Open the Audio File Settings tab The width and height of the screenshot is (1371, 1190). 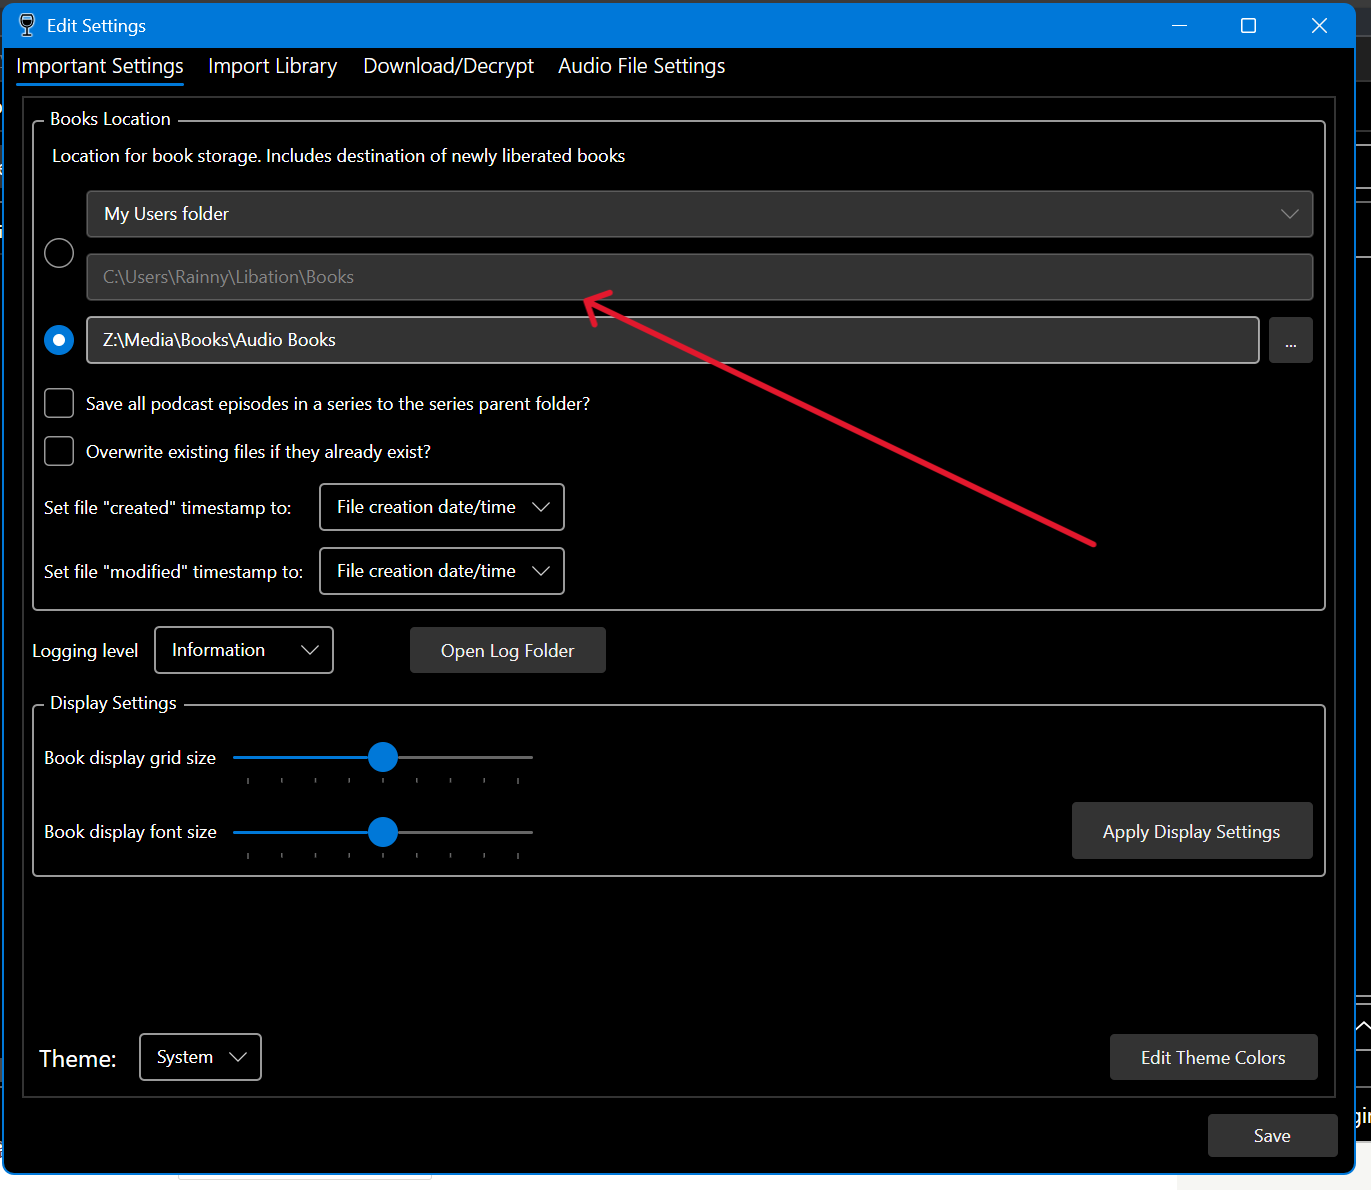[x=641, y=66]
